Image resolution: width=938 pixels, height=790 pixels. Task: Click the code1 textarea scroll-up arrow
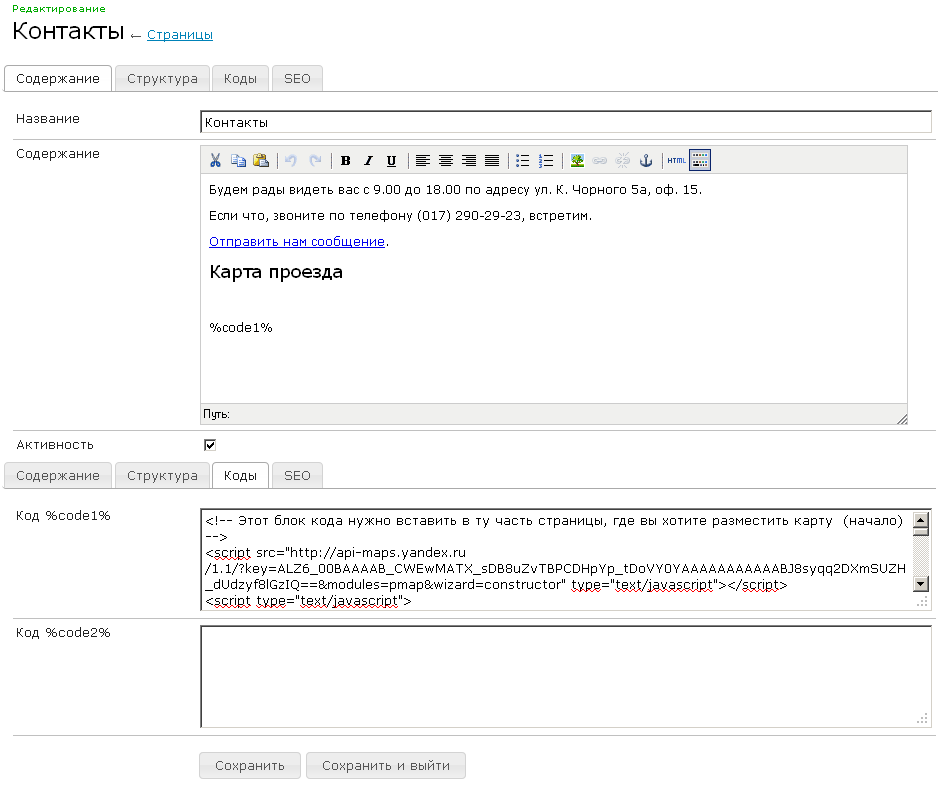coord(921,518)
